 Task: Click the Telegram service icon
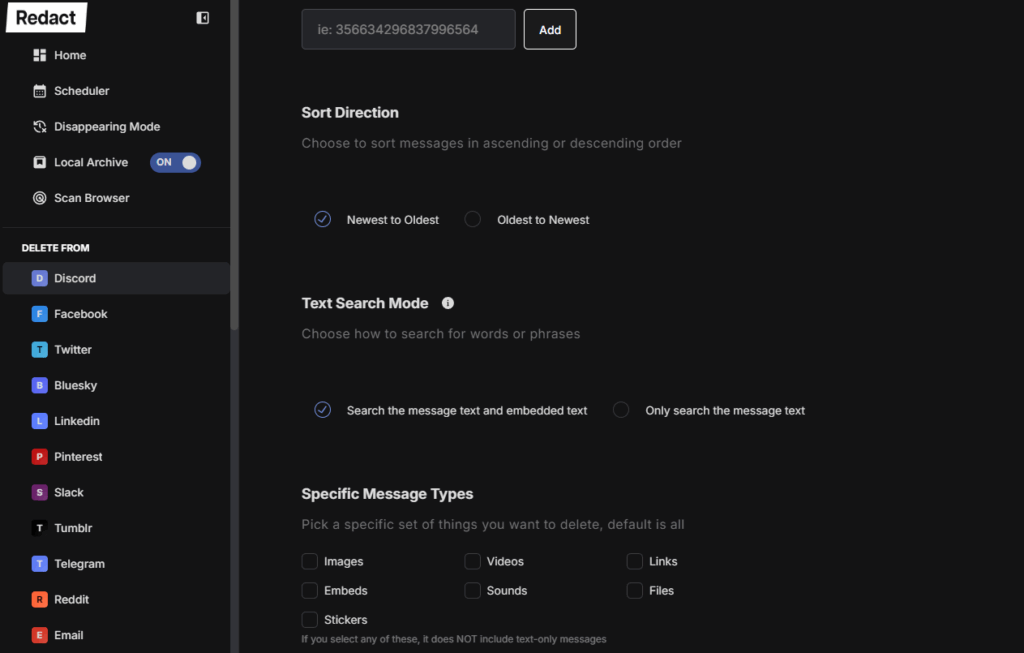pyautogui.click(x=40, y=564)
